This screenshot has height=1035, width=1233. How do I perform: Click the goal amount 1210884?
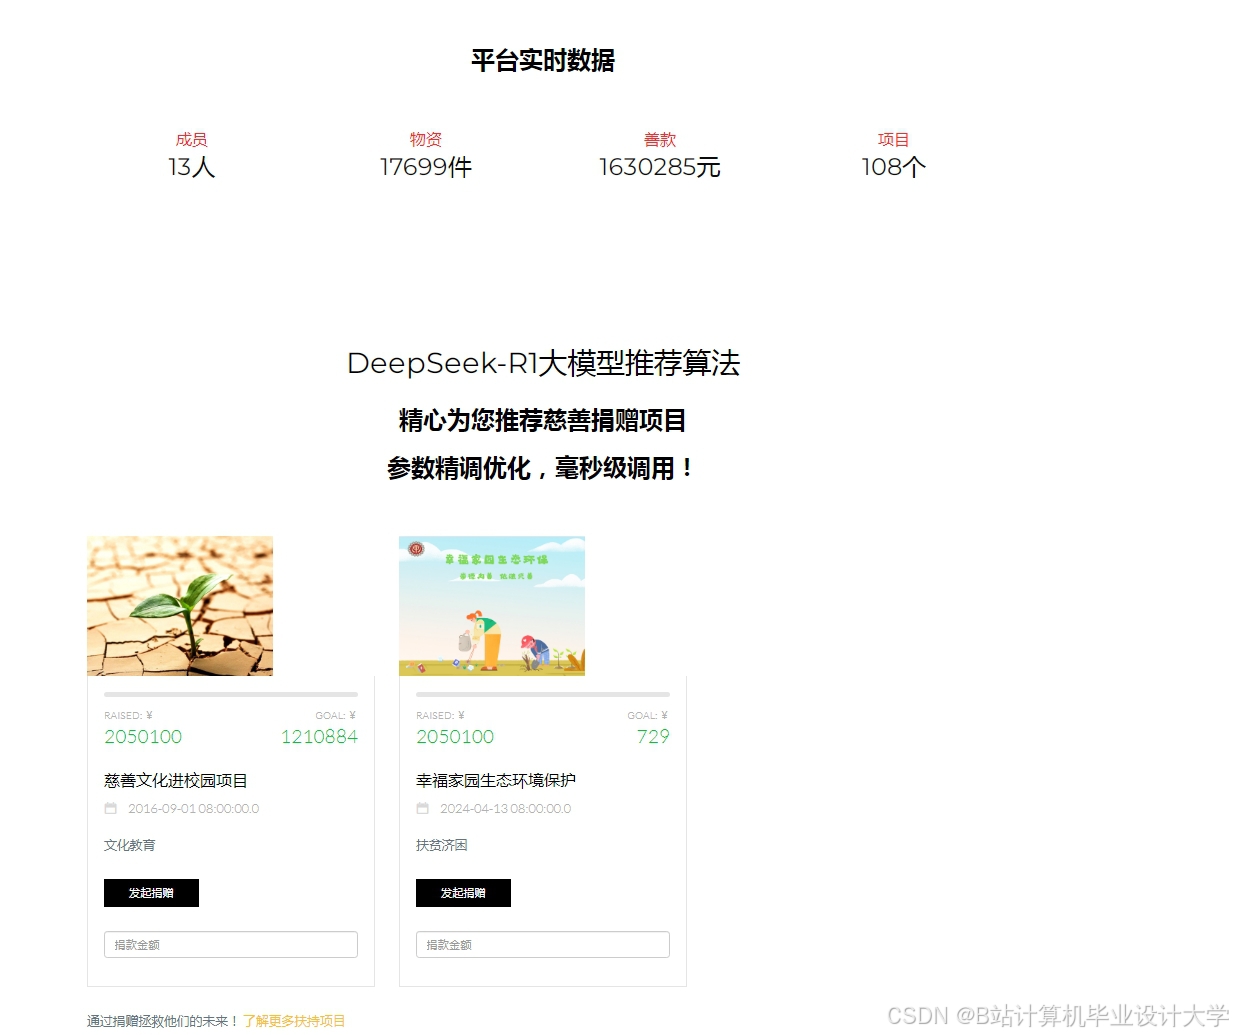point(319,737)
